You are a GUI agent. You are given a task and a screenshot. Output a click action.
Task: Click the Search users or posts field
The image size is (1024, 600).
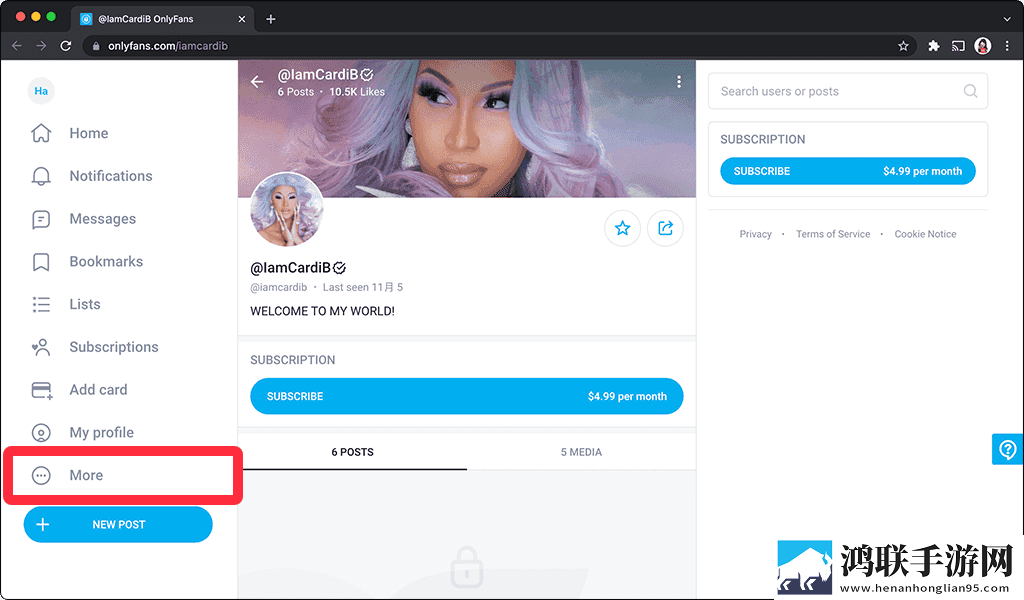(848, 91)
